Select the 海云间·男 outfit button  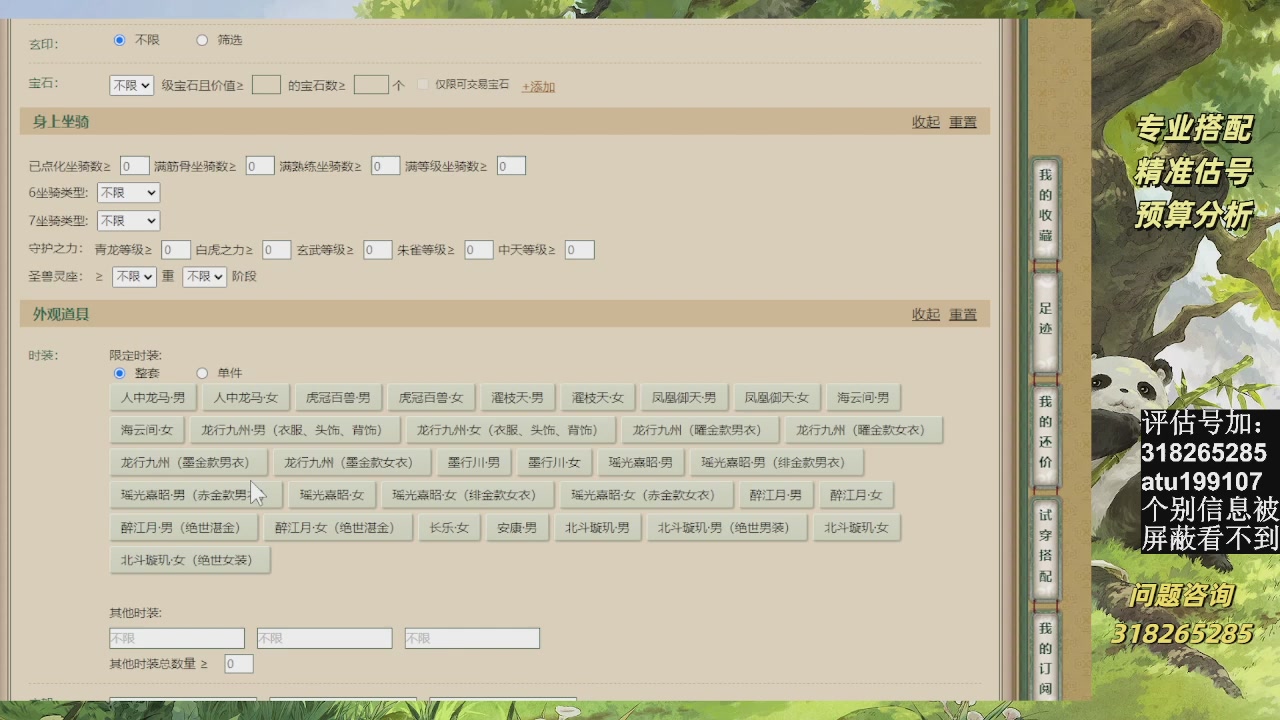coord(863,398)
